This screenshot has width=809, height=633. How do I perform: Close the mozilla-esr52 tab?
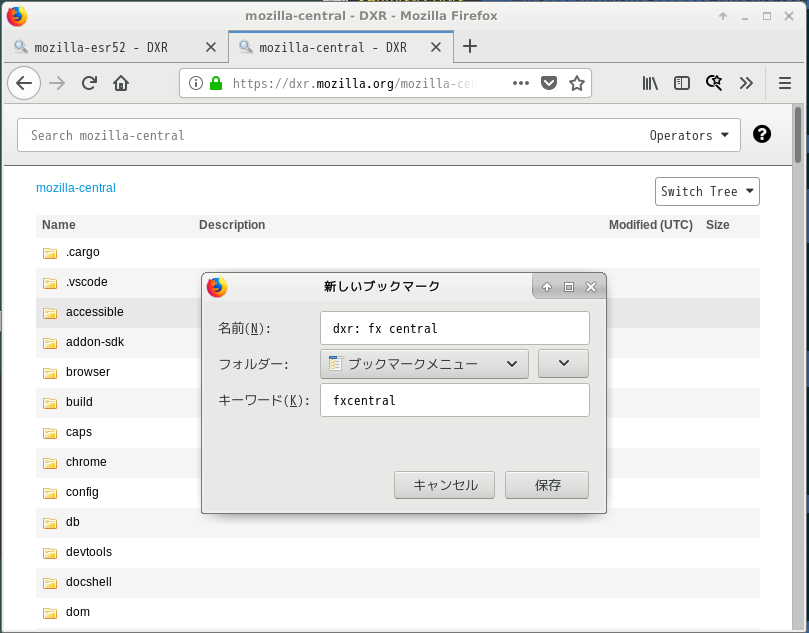click(x=211, y=47)
